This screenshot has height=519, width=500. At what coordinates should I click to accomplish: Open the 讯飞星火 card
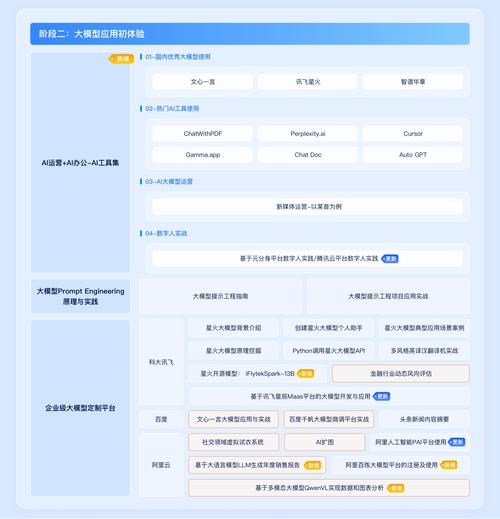click(x=308, y=82)
